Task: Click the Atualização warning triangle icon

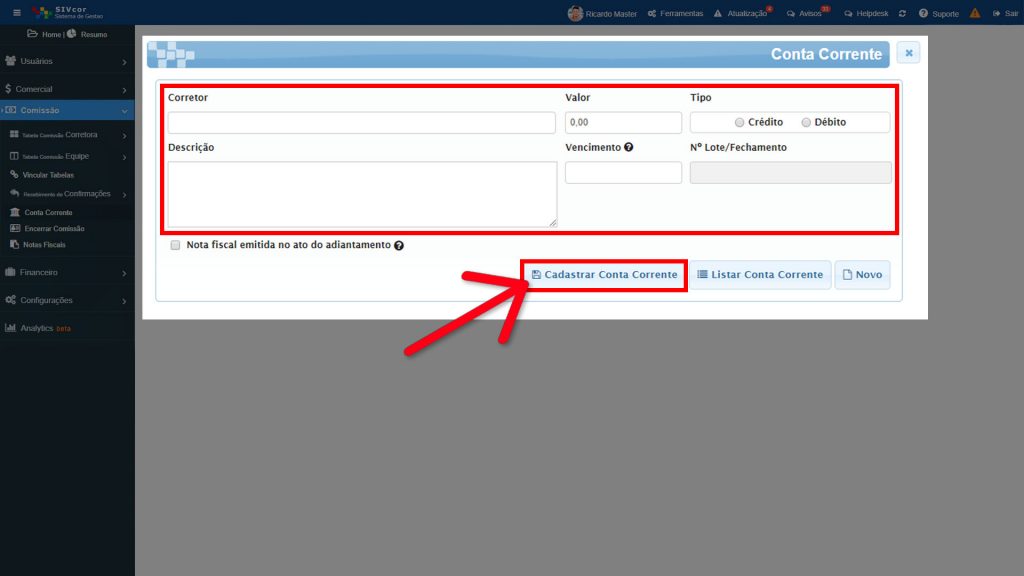Action: click(x=718, y=13)
